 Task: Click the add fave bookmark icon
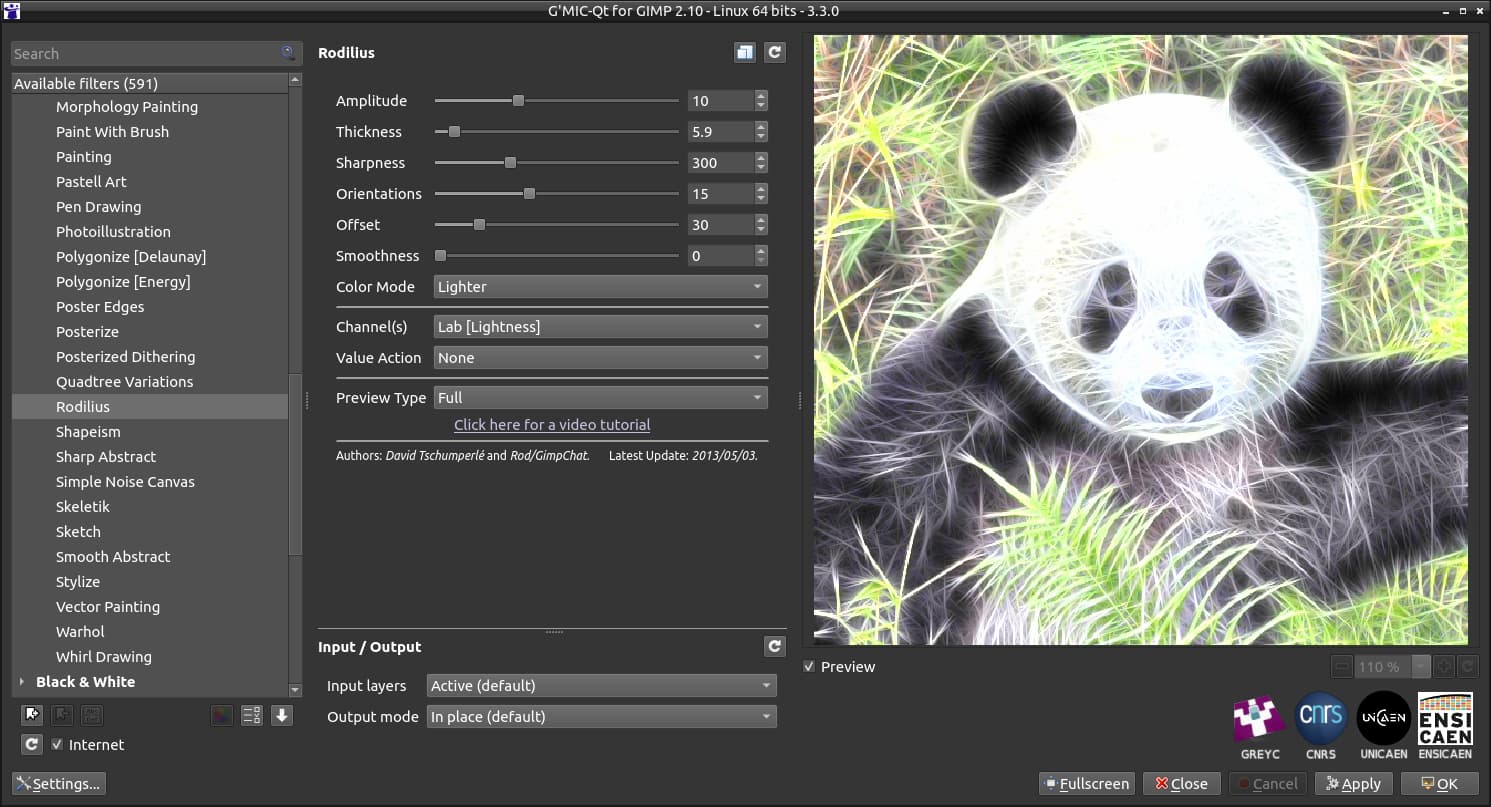pyautogui.click(x=32, y=715)
